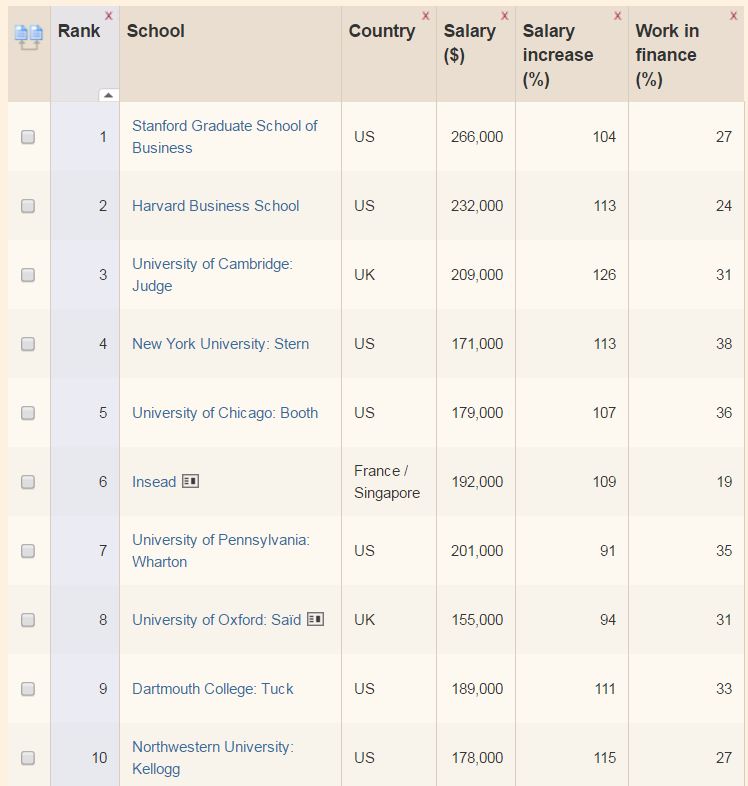Open the Insead school link
Viewport: 748px width, 786px height.
[x=154, y=482]
